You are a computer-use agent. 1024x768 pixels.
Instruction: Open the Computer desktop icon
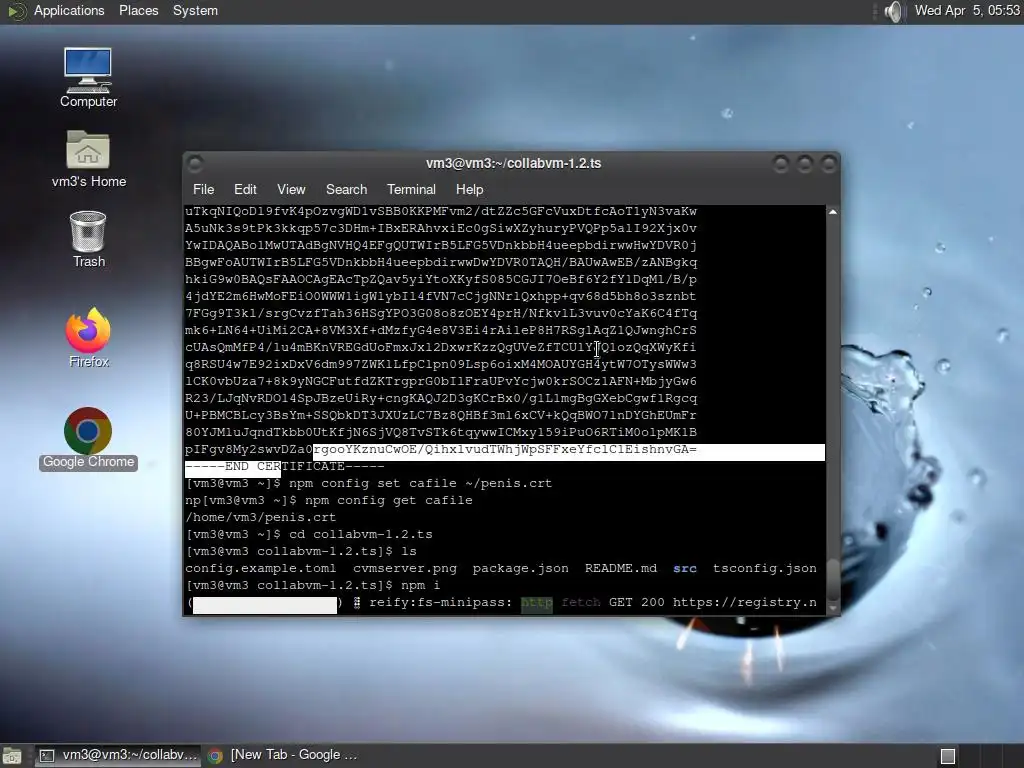tap(88, 77)
